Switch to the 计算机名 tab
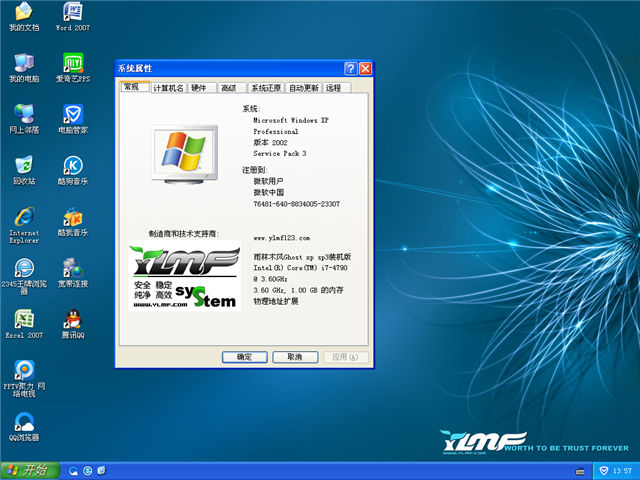Screen dimensions: 640x480 click(x=168, y=88)
